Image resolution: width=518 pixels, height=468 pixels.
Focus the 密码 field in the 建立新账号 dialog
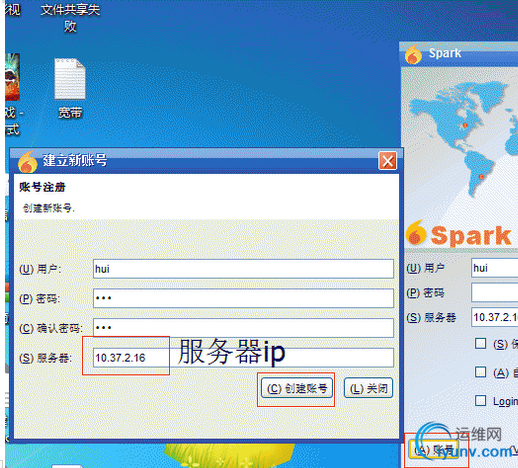tap(243, 298)
